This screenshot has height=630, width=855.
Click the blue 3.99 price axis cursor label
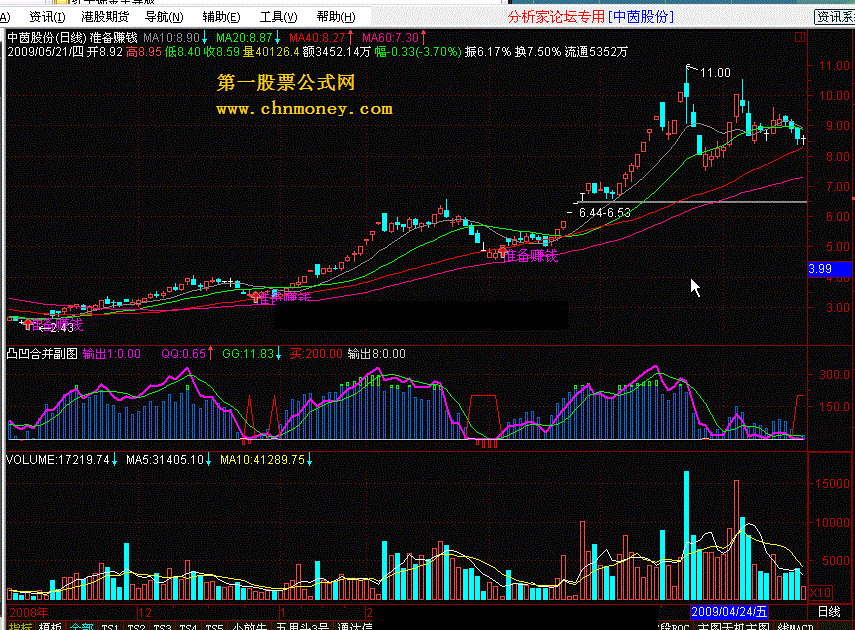click(829, 268)
